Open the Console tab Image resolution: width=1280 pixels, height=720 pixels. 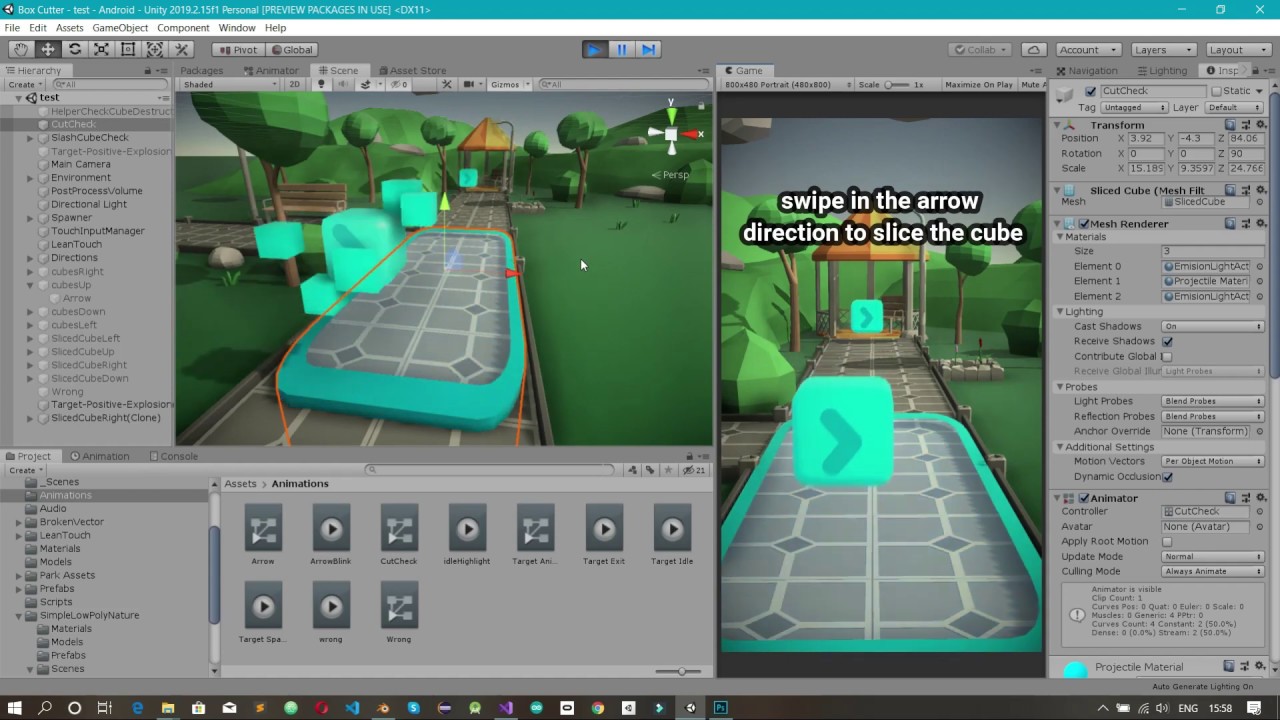pyautogui.click(x=173, y=456)
